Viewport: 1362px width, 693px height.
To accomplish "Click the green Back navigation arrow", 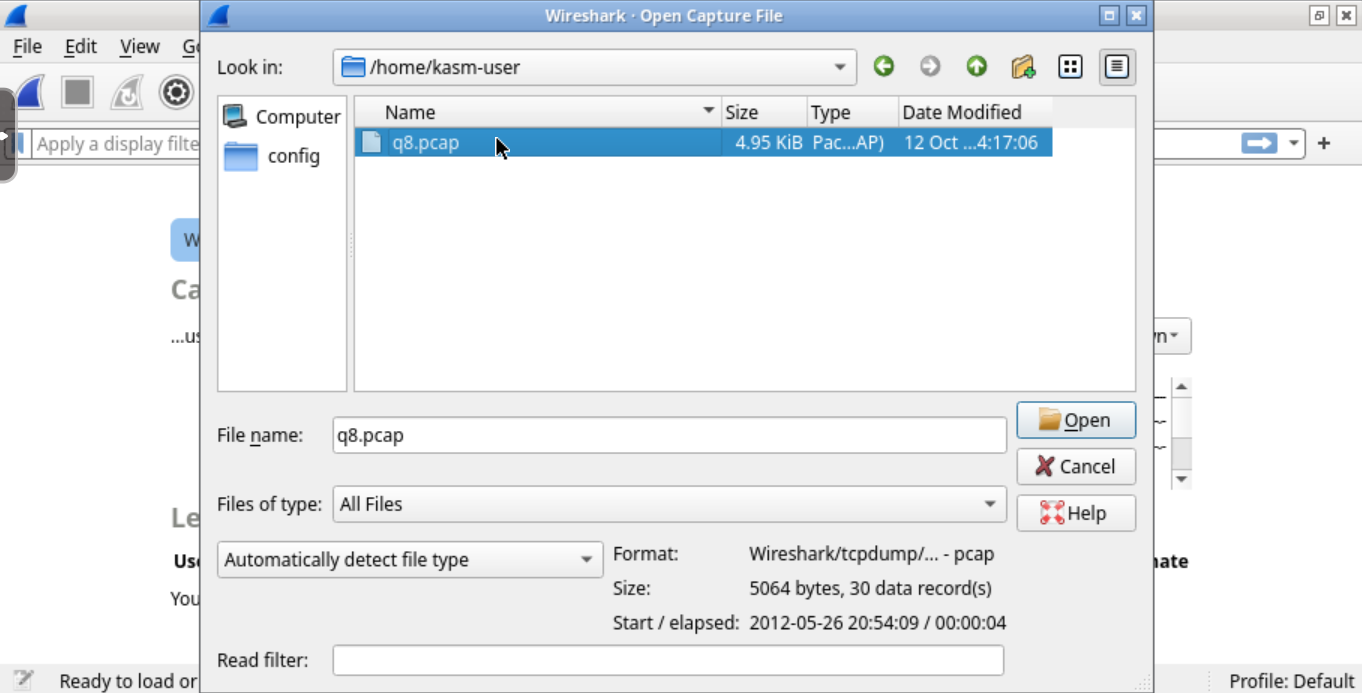I will tap(883, 67).
